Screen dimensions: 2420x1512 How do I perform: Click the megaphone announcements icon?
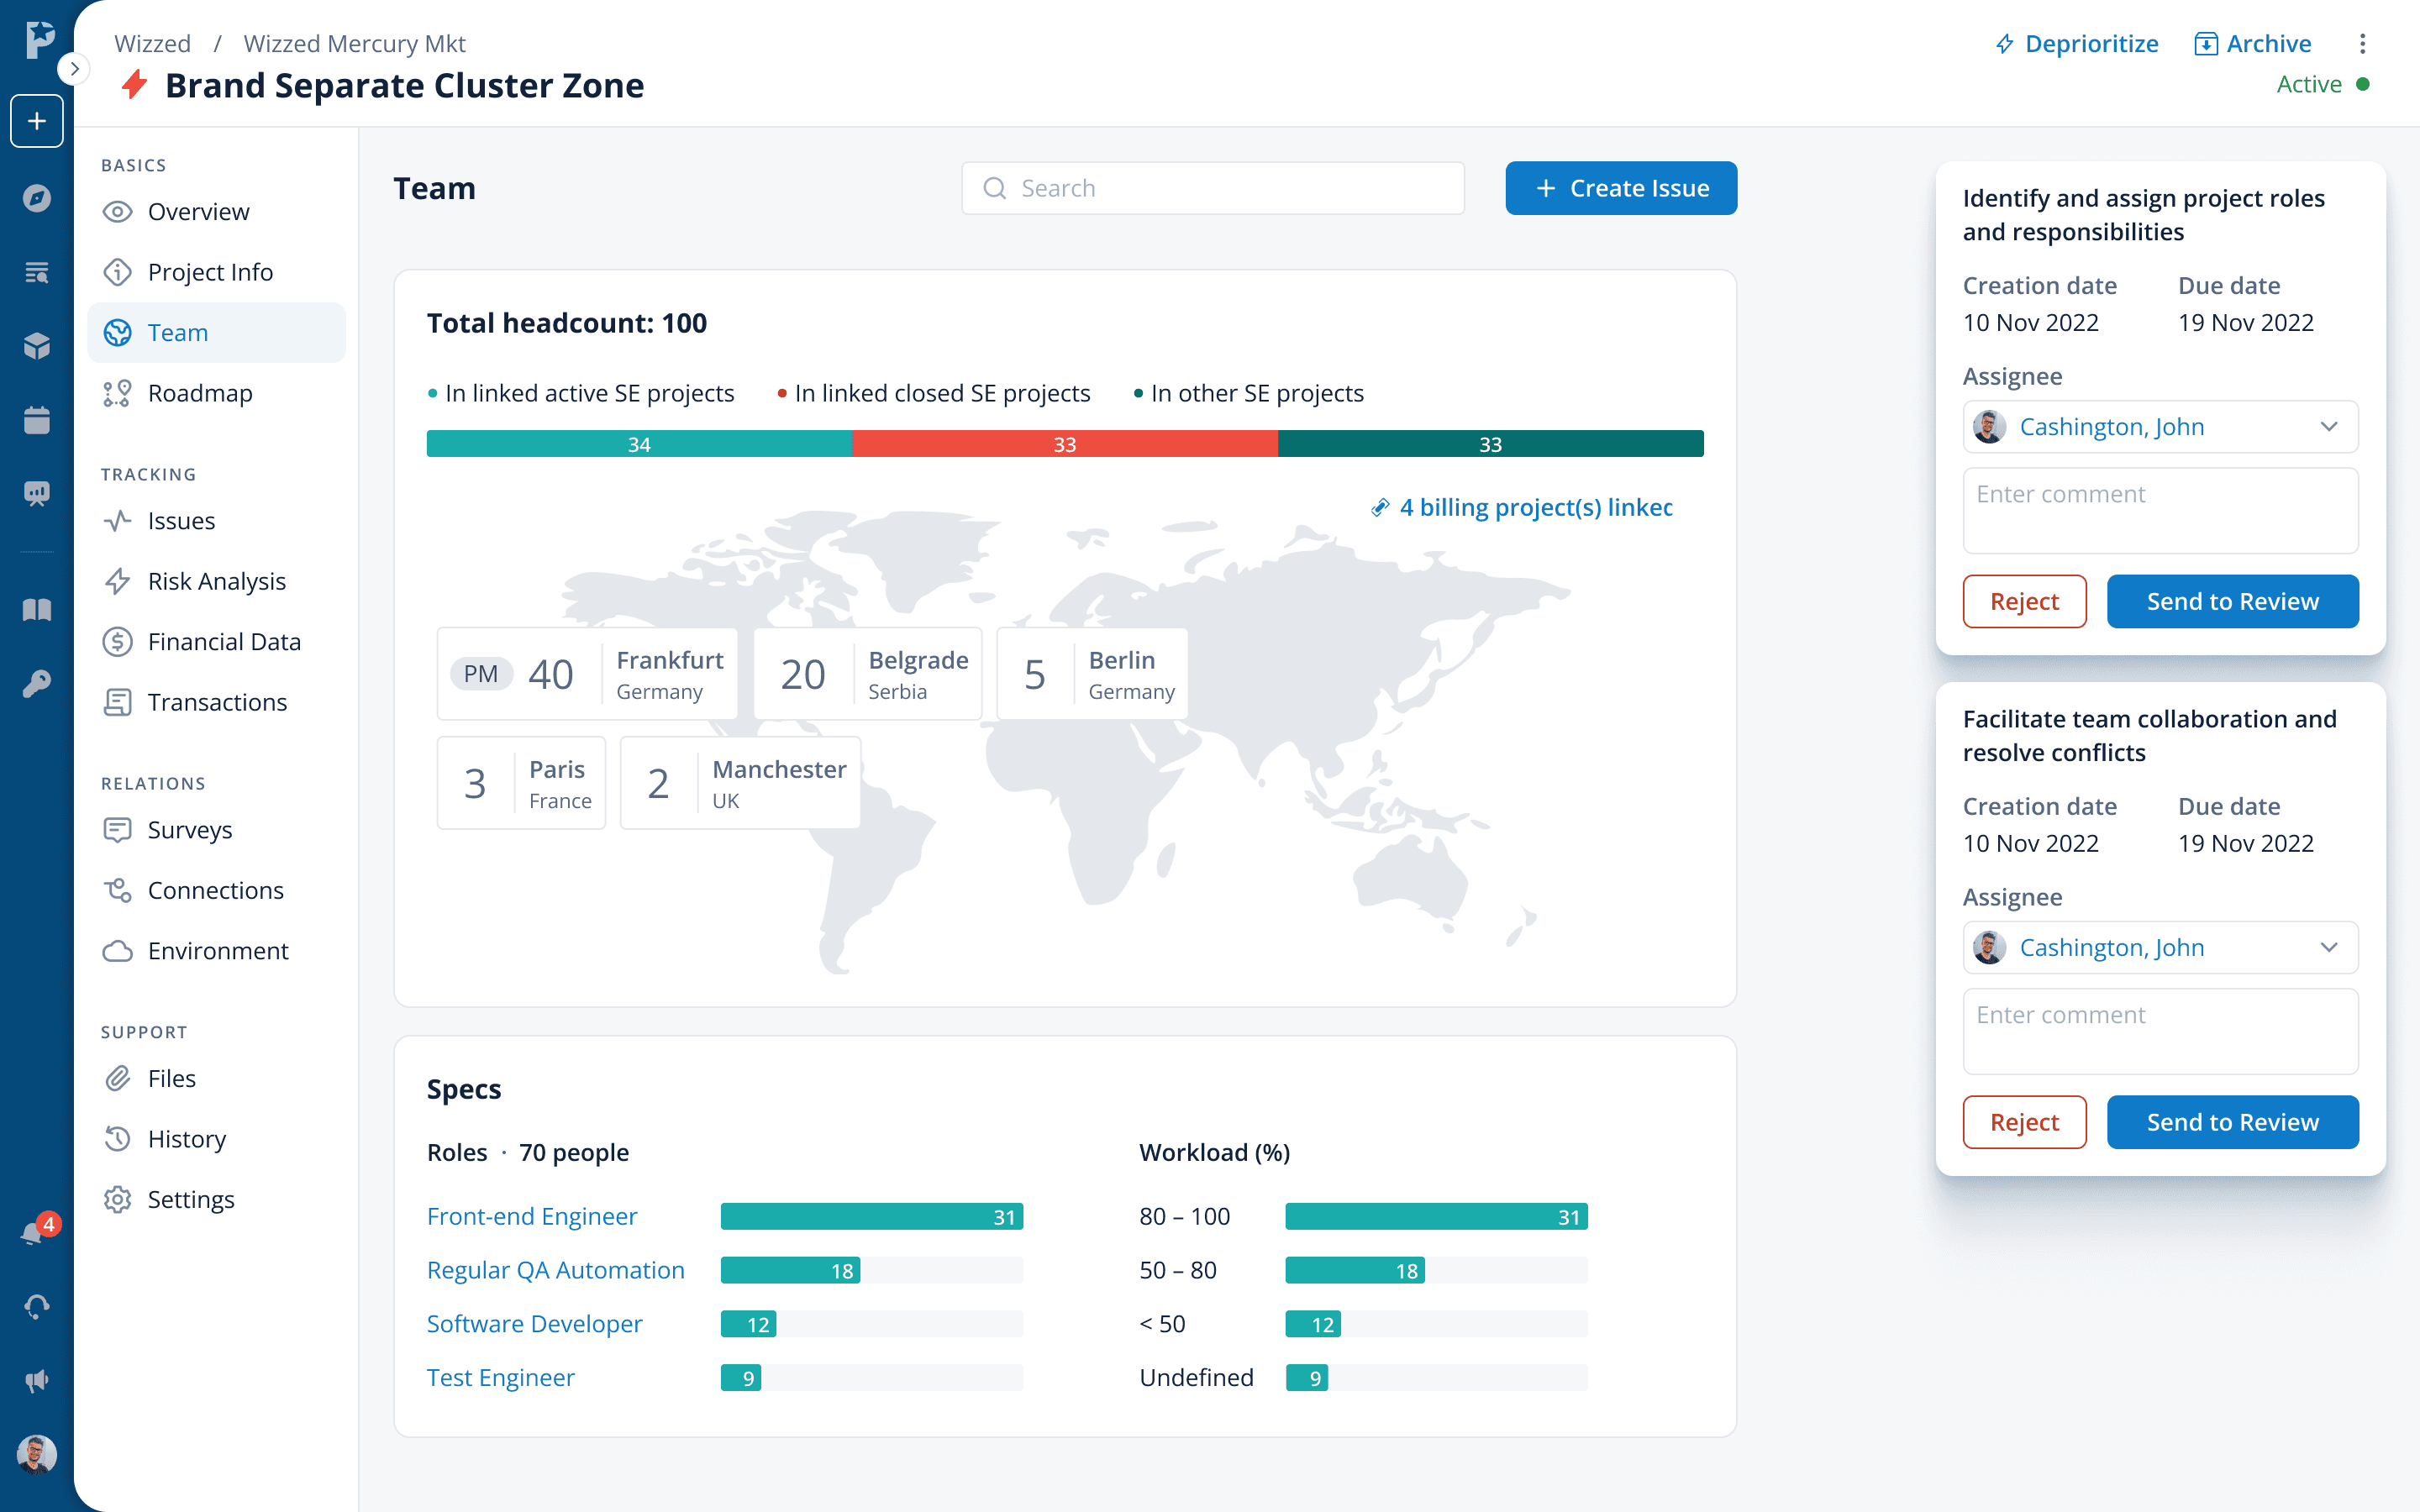37,1381
